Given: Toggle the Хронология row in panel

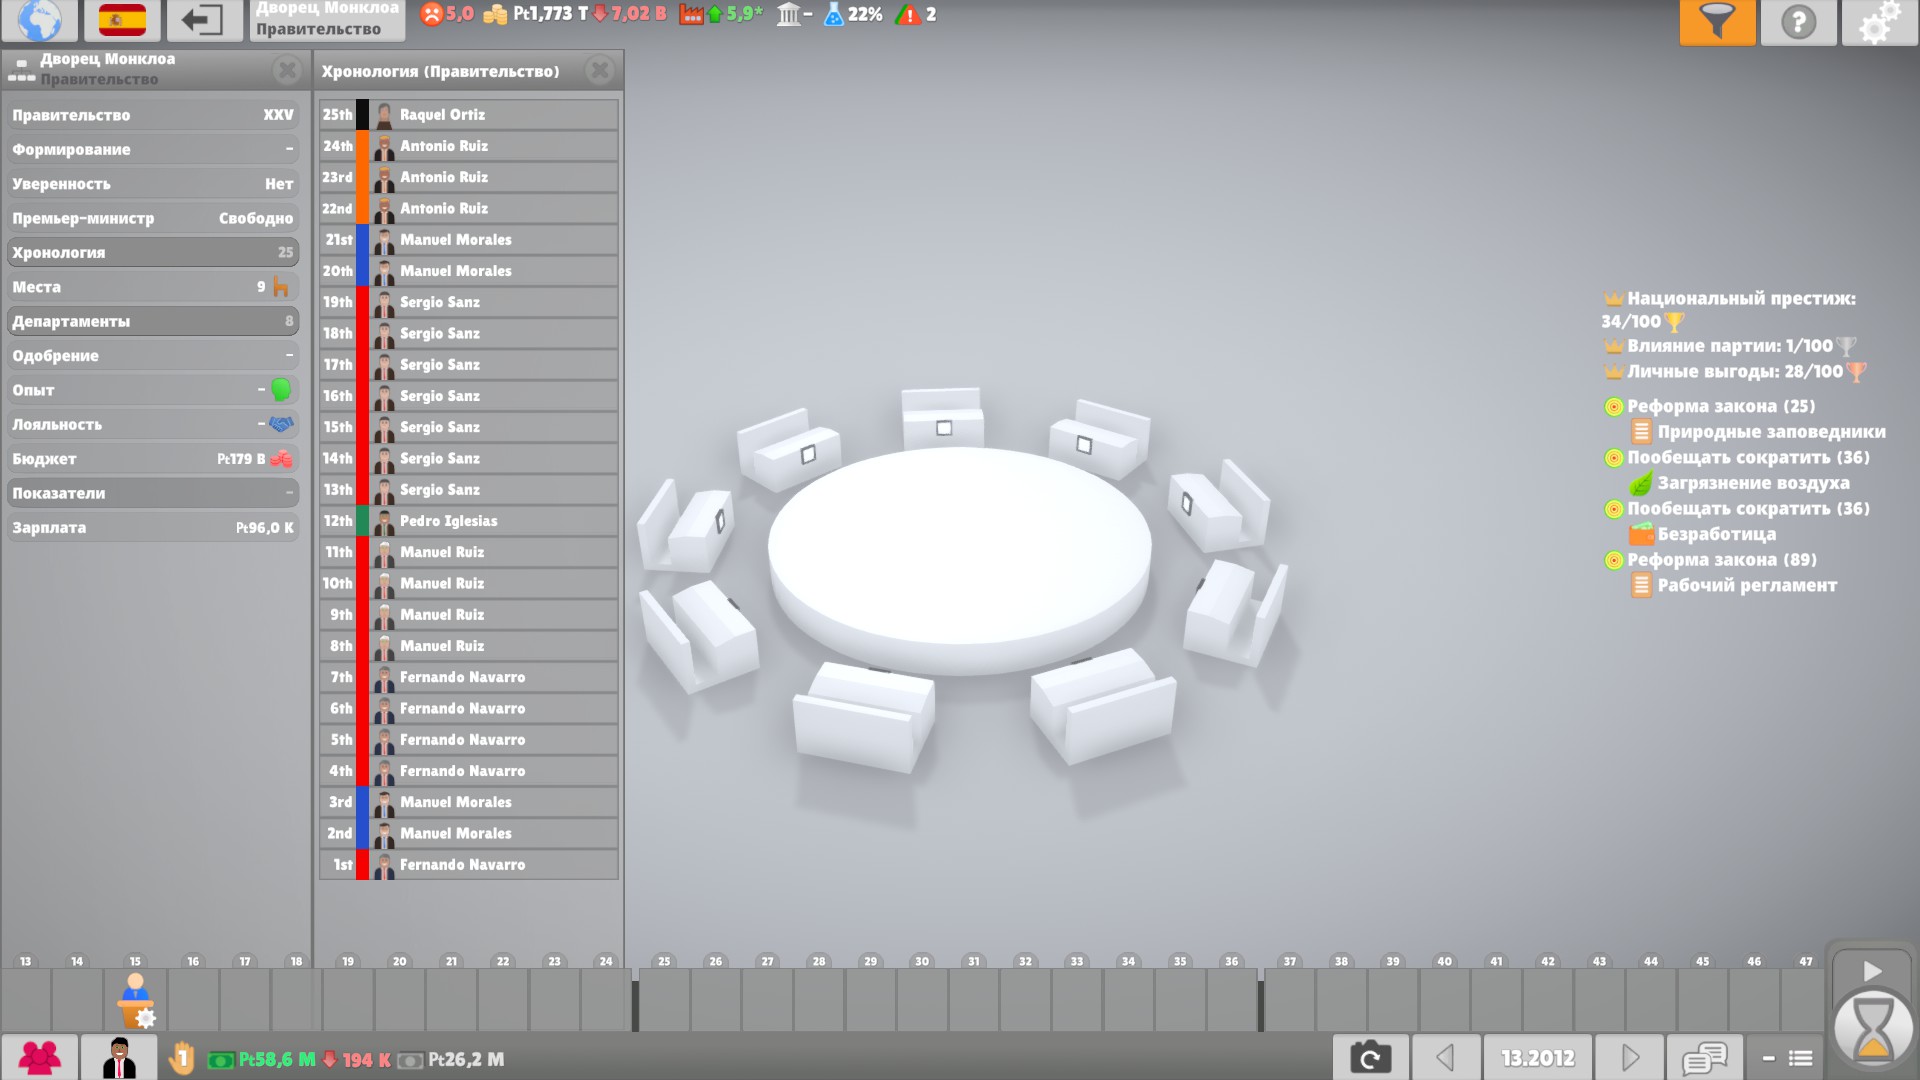Looking at the screenshot, I should click(152, 252).
